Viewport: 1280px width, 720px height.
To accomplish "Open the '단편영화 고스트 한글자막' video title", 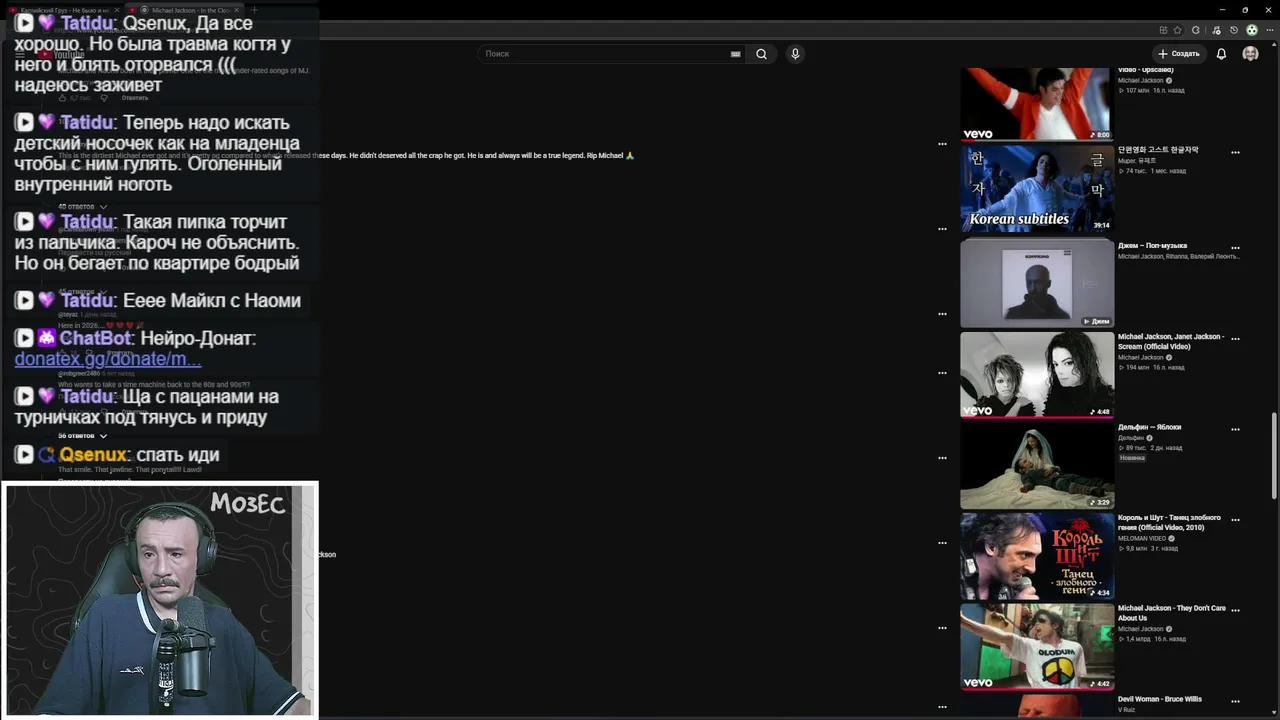I will coord(1158,150).
